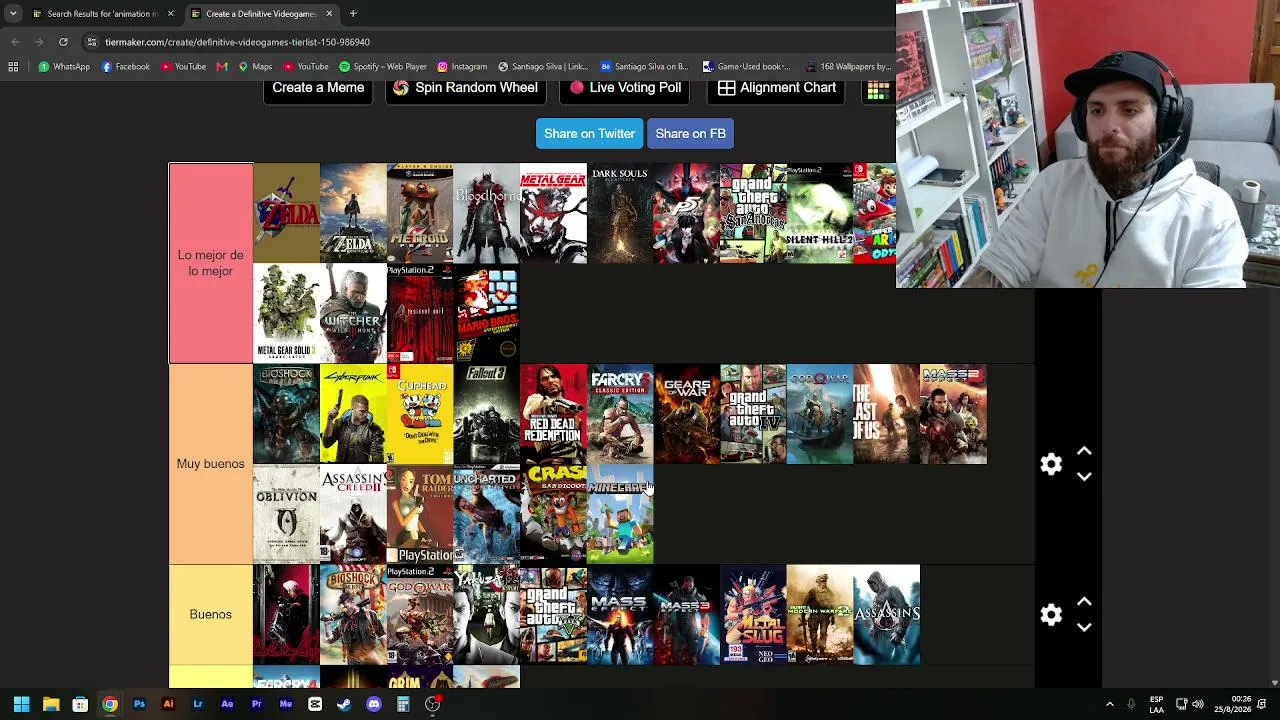Launch Microsoft Store from the taskbar
Image resolution: width=1280 pixels, height=720 pixels.
(80, 705)
